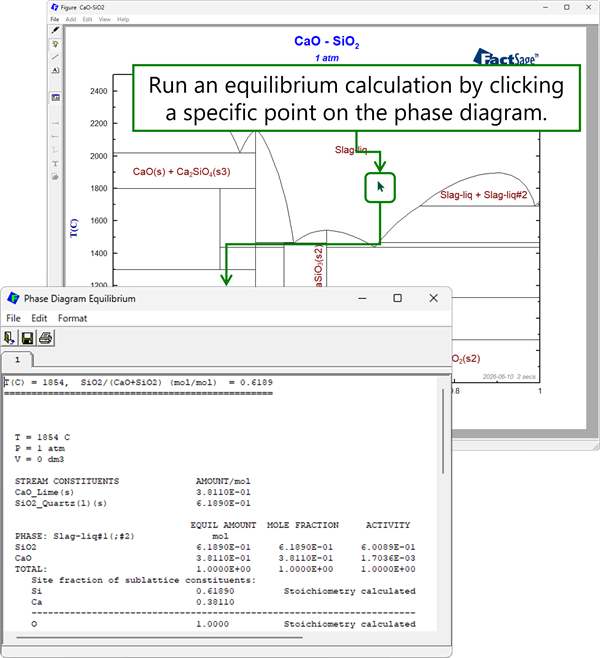Click the highlighted cursor point on the diagram
This screenshot has width=600, height=658.
(x=380, y=188)
